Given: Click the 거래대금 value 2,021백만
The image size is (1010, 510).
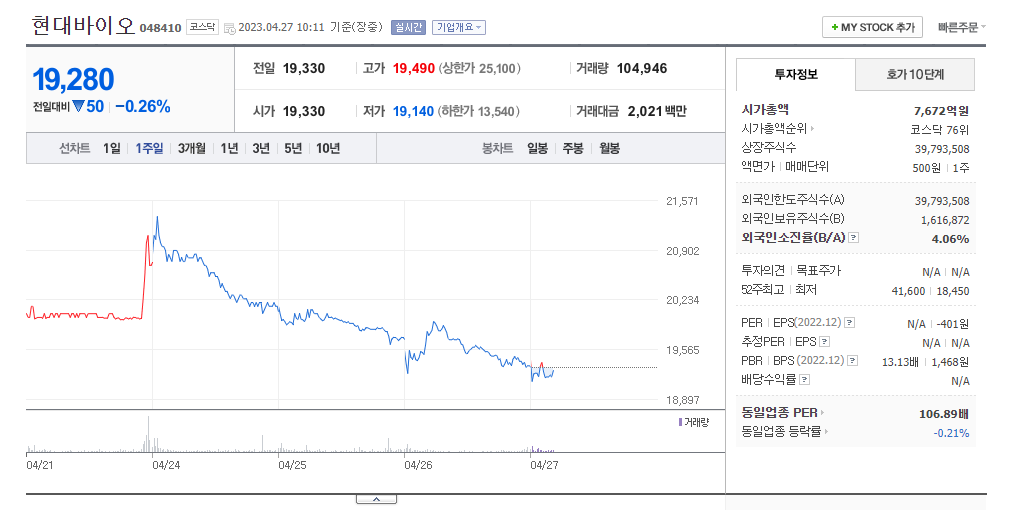Looking at the screenshot, I should pos(657,111).
